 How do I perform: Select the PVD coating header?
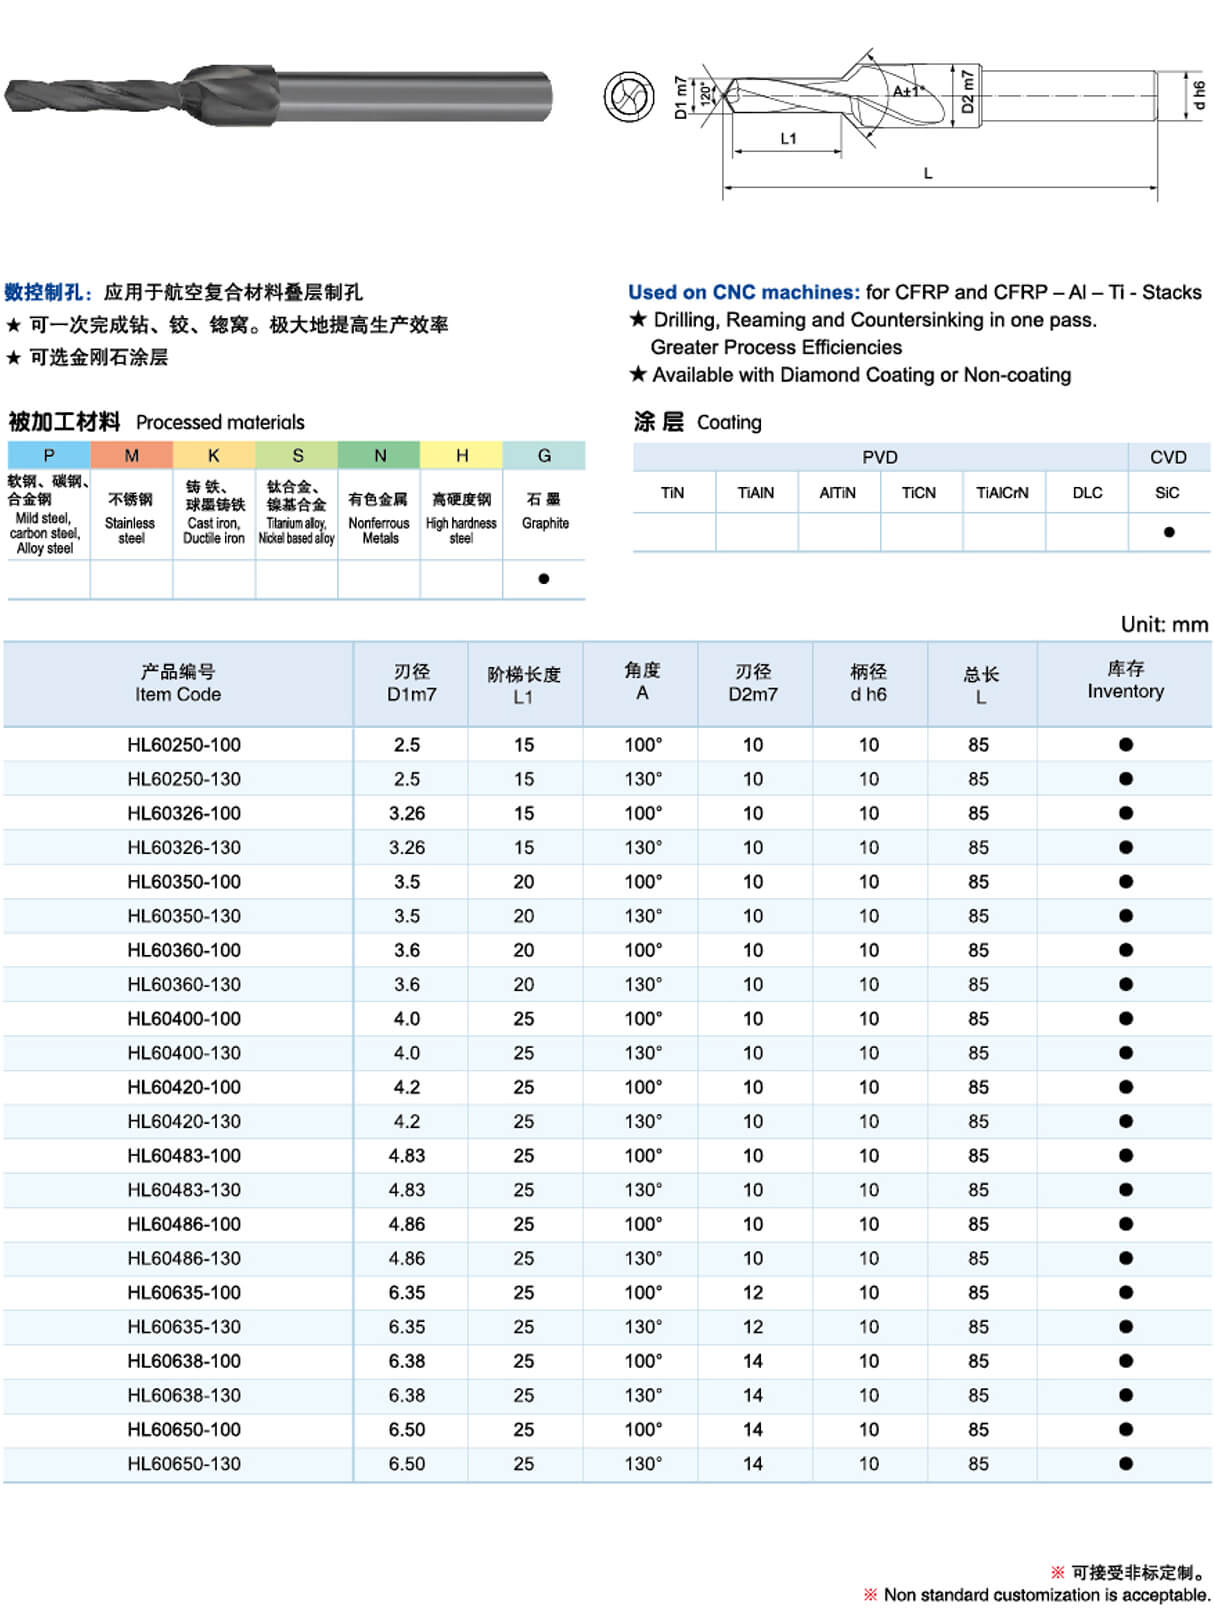(879, 457)
